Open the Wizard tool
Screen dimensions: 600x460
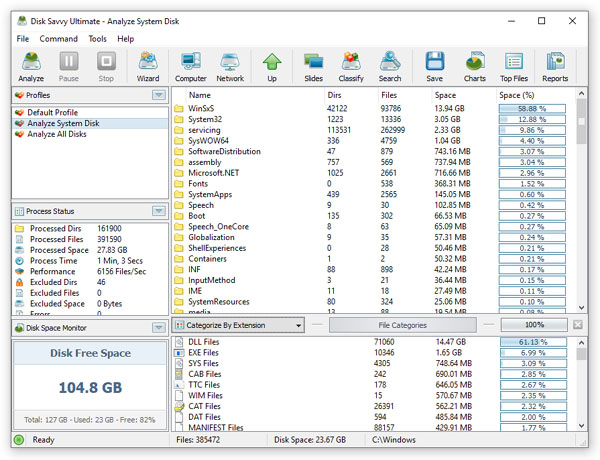pyautogui.click(x=148, y=67)
